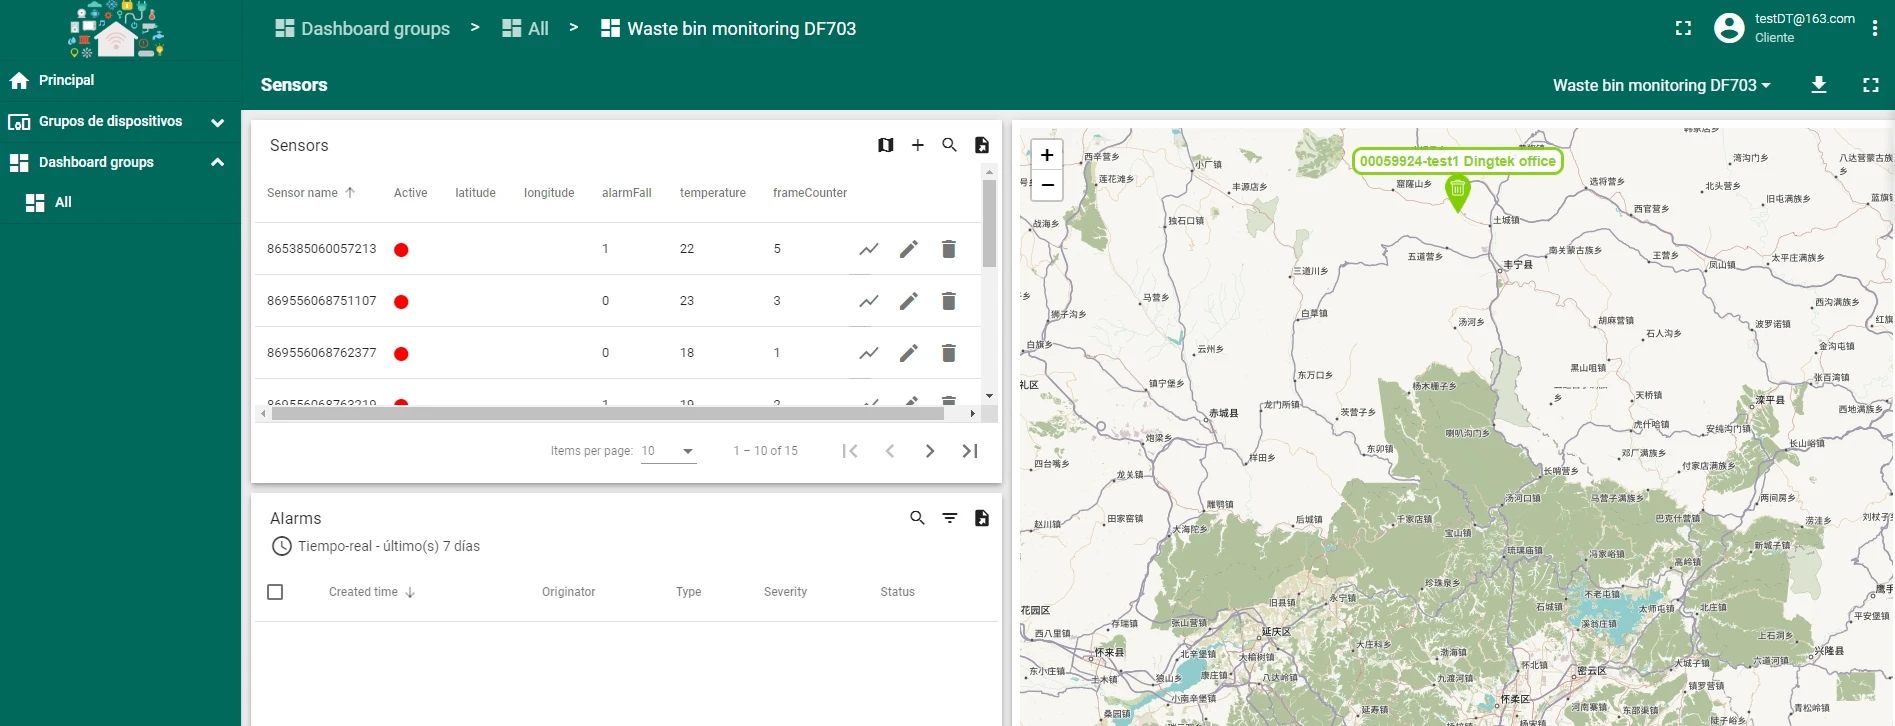Search sensors with magnifier icon
Screen dimensions: 1895x726
tap(949, 145)
